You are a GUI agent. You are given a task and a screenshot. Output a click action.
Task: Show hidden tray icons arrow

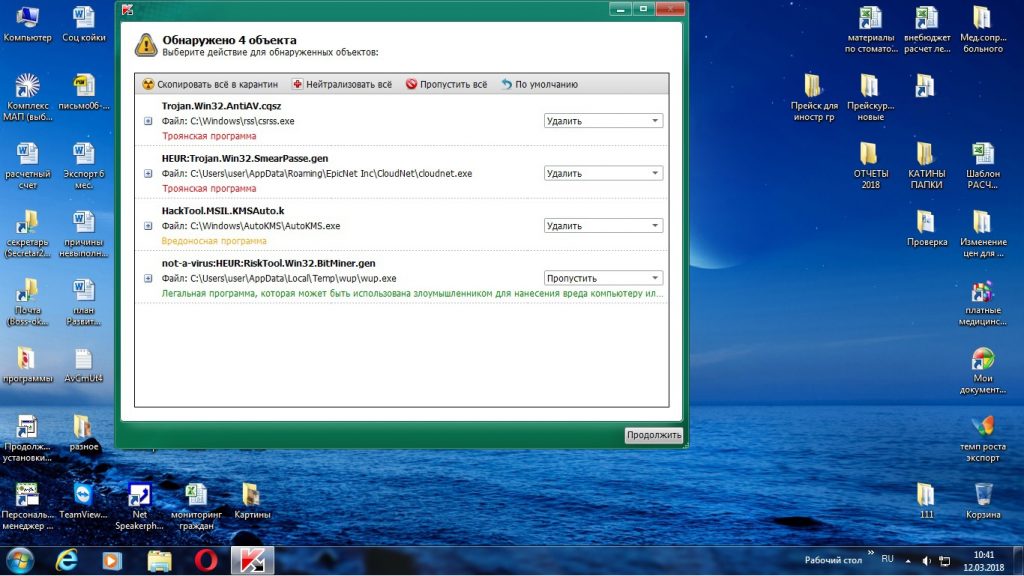[x=908, y=561]
